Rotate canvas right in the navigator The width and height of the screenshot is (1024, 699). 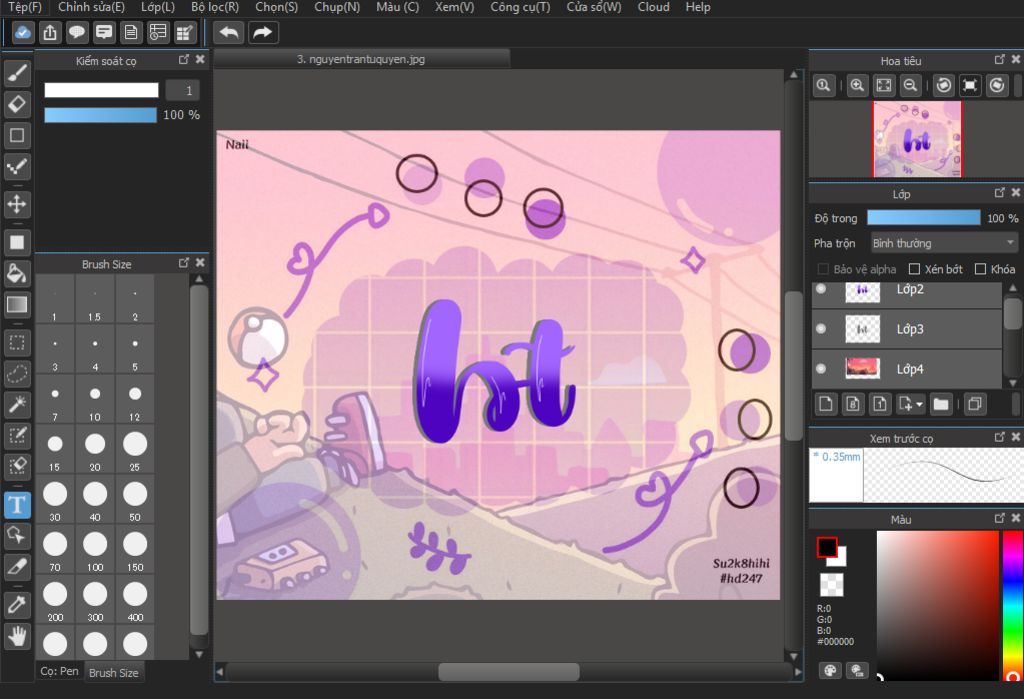tap(997, 85)
